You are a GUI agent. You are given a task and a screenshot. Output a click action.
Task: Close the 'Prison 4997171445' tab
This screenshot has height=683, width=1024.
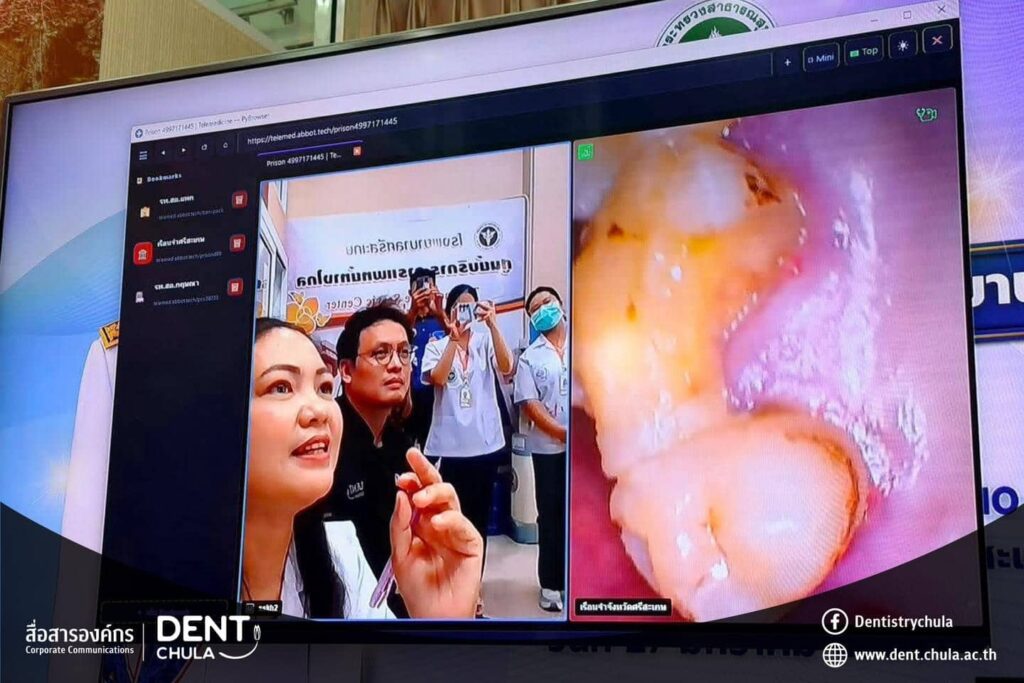[x=357, y=151]
